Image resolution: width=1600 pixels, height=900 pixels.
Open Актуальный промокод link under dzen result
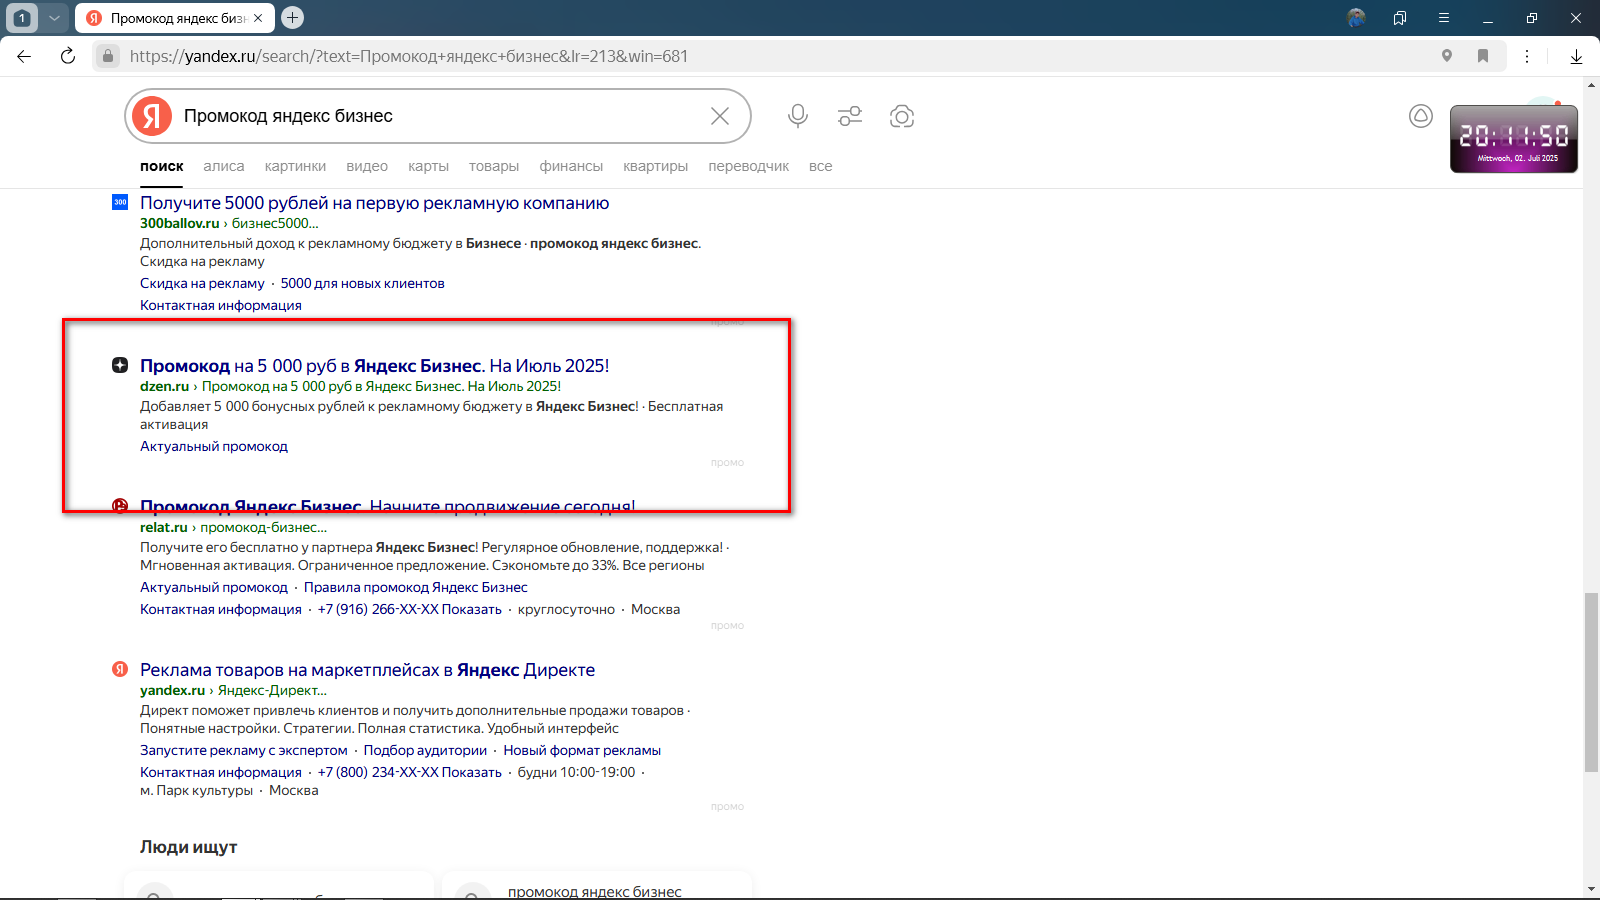(x=214, y=447)
